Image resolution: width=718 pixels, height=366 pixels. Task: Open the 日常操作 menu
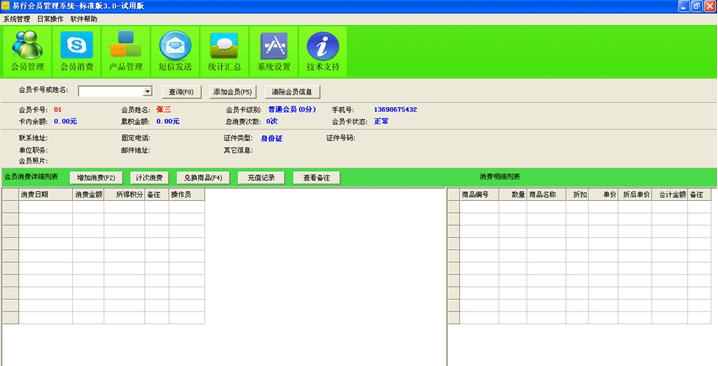click(x=50, y=19)
